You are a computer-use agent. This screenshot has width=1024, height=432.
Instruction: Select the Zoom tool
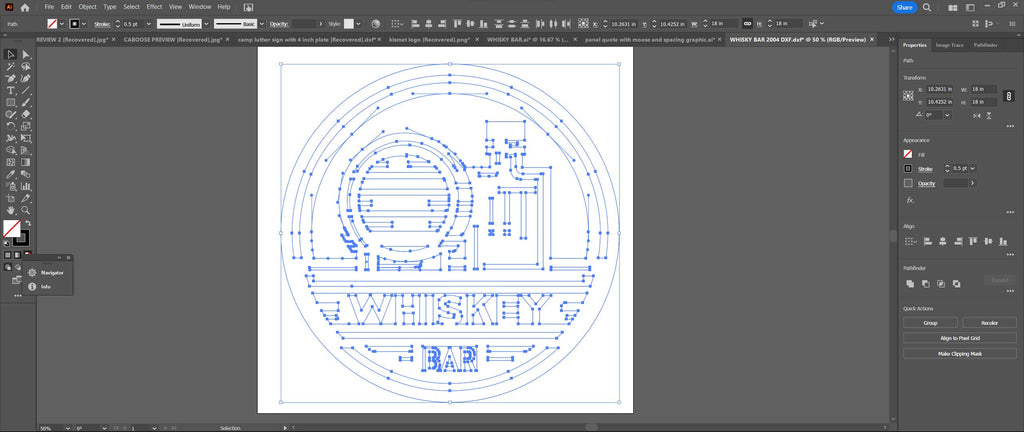point(26,210)
